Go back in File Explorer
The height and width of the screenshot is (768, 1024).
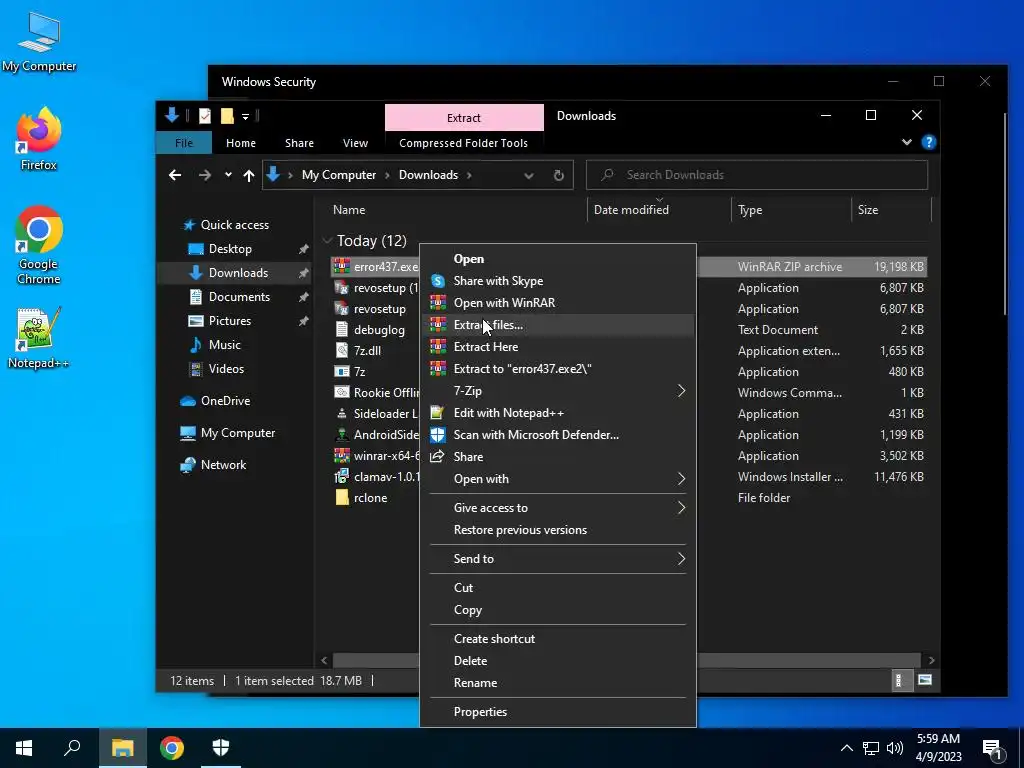[174, 175]
